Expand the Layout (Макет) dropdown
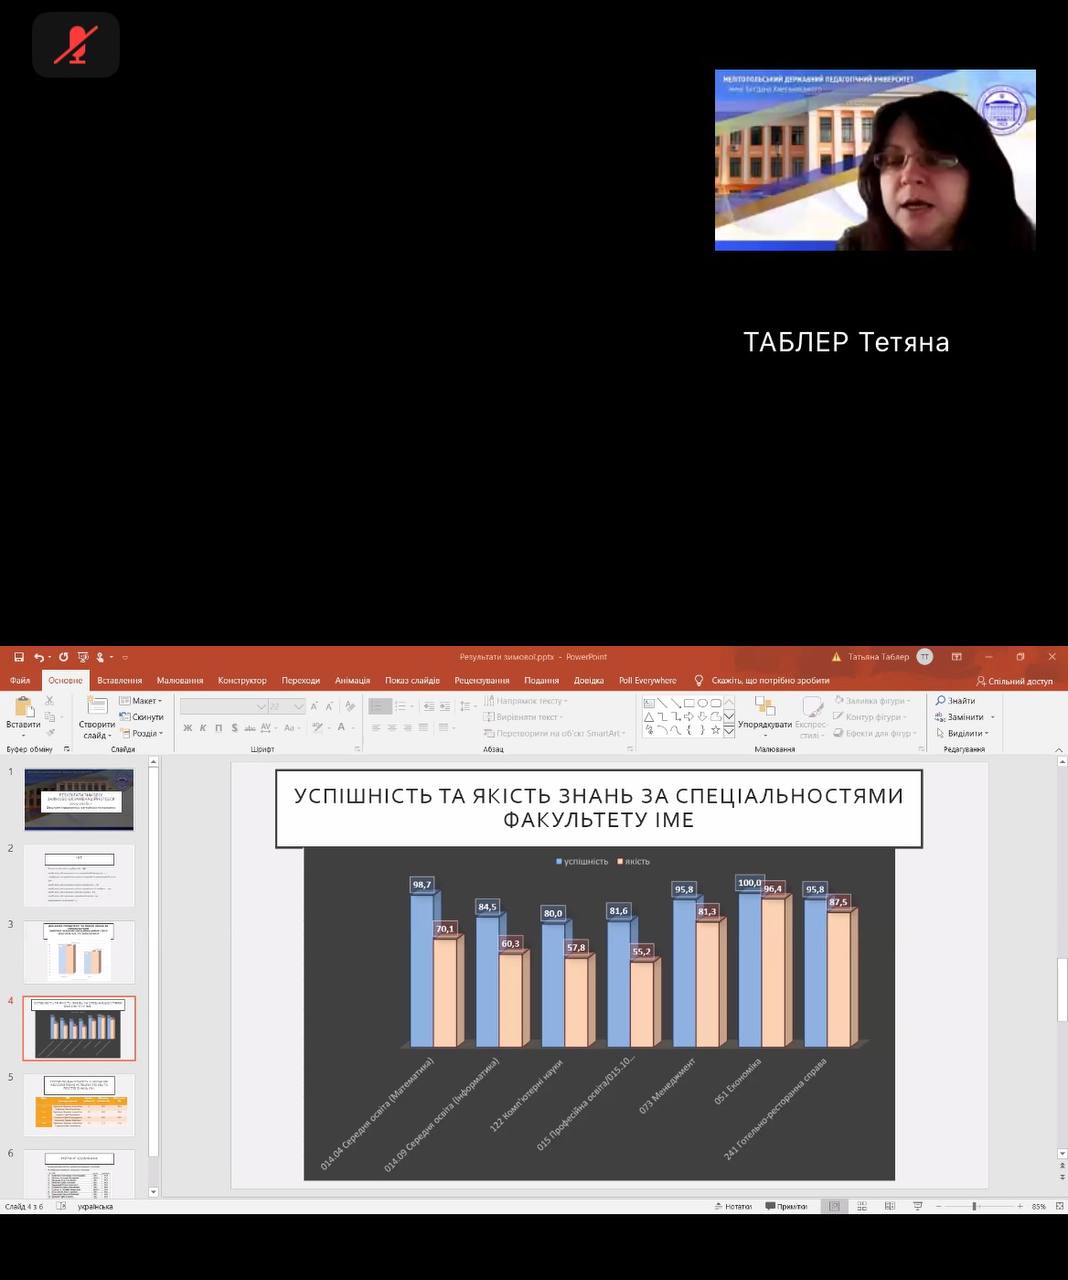1068x1280 pixels. (141, 701)
